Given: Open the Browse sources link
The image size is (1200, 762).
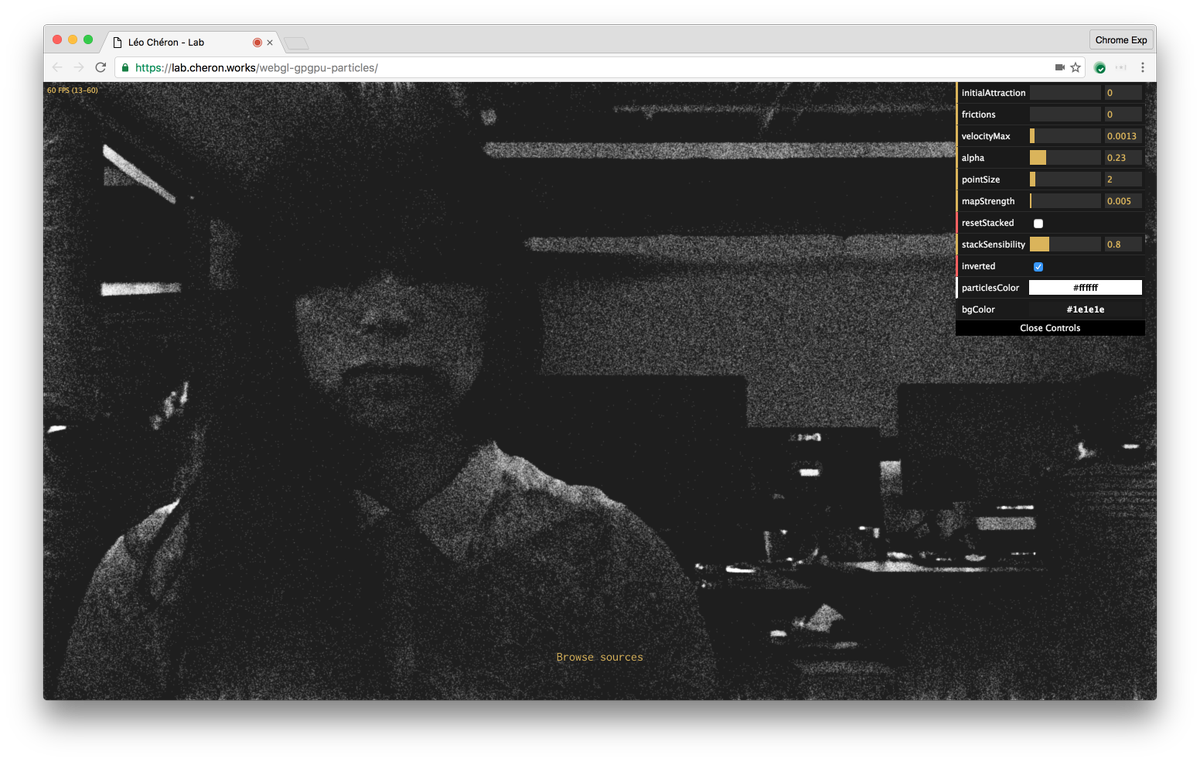Looking at the screenshot, I should click(600, 657).
